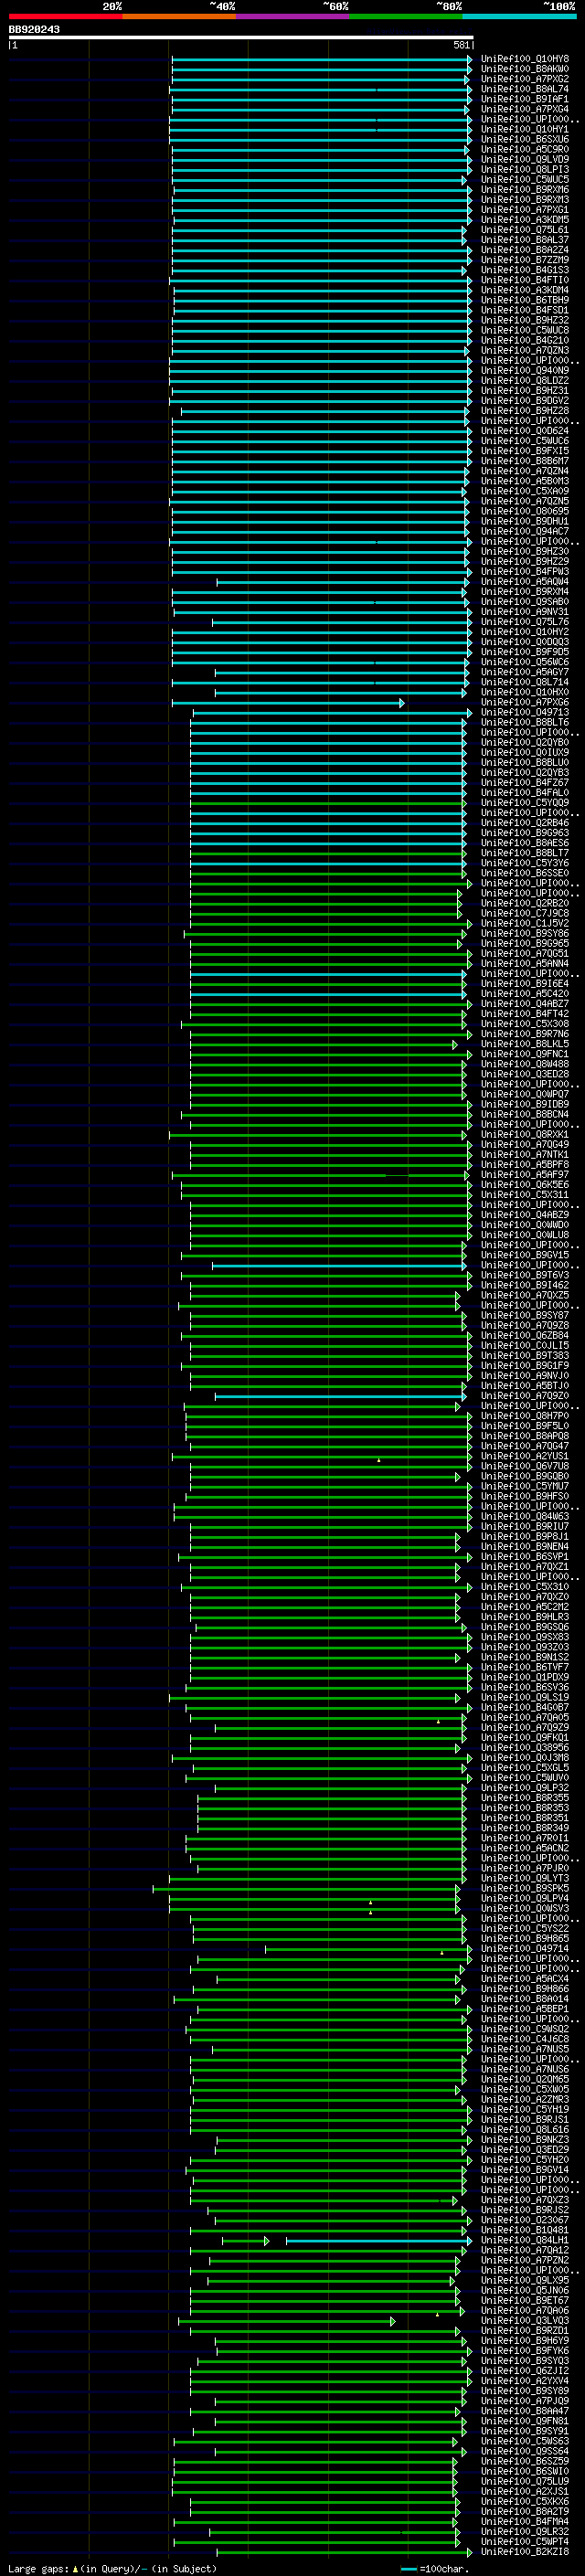The image size is (585, 2576).
Task: Click the short alignment bar for UniRef100_Q3LVQ3
Action: pos(286,2320)
